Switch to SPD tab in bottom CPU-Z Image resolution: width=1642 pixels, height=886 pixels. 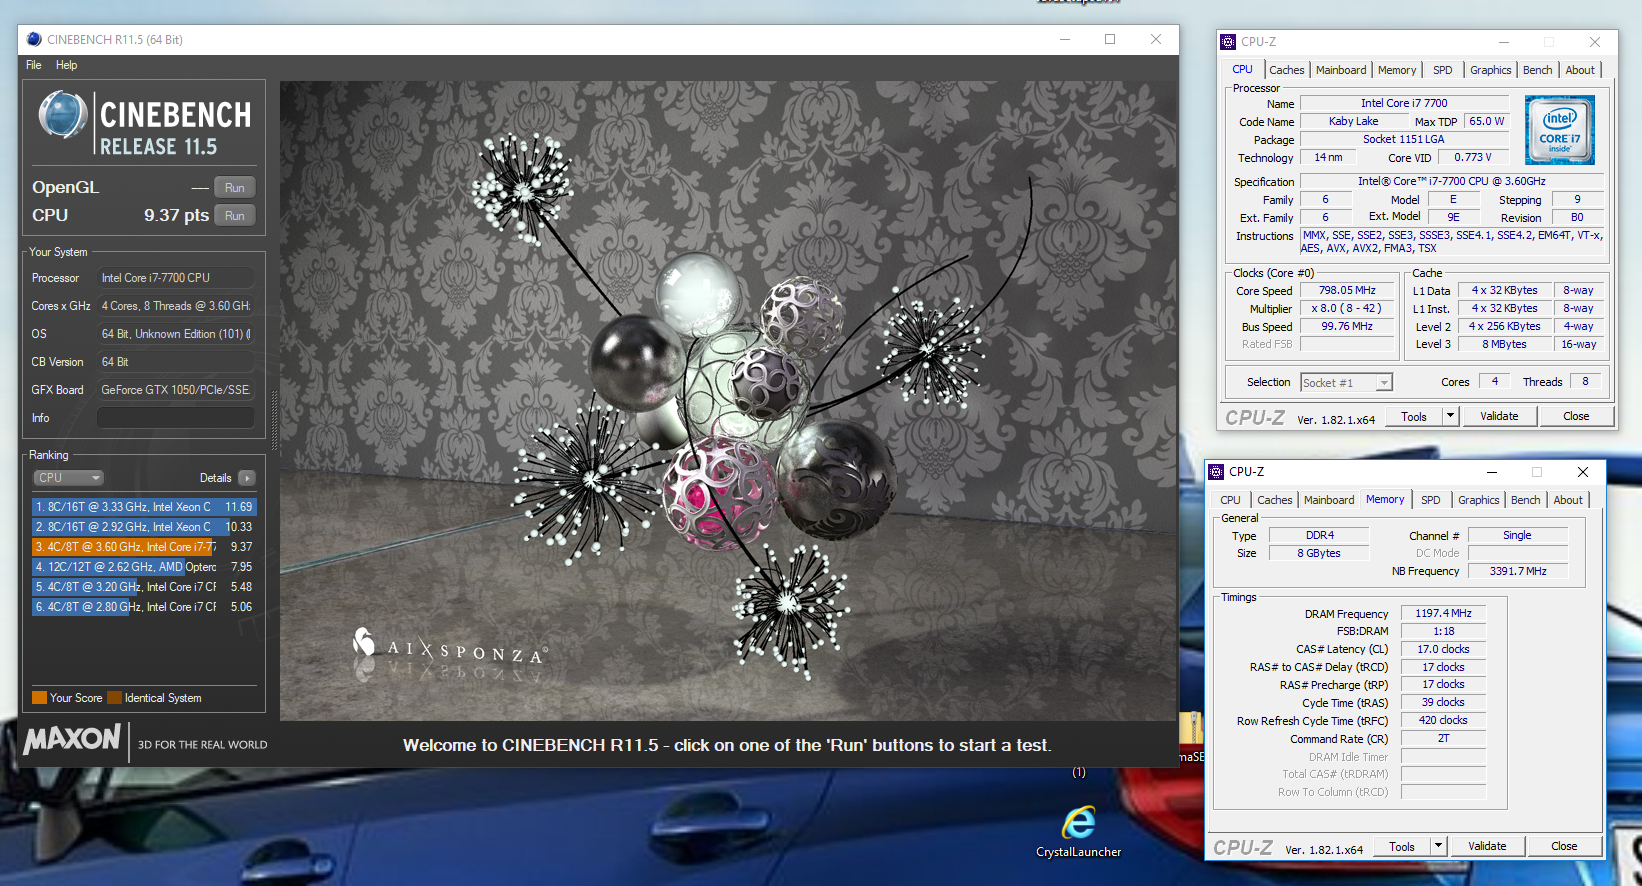[x=1431, y=500]
